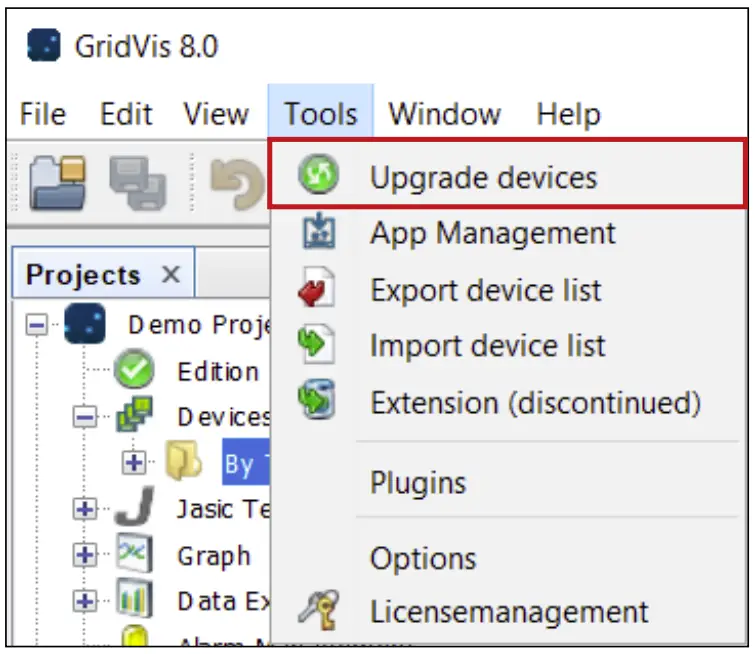This screenshot has width=755, height=654.
Task: Click the green Upgrade devices icon
Action: [x=319, y=177]
